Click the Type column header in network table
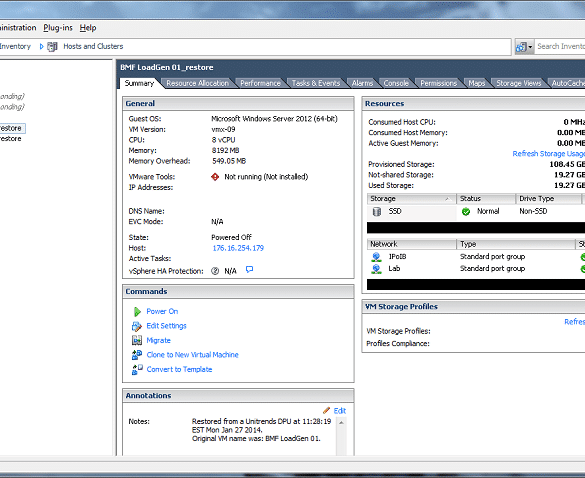585x478 pixels. (516, 244)
